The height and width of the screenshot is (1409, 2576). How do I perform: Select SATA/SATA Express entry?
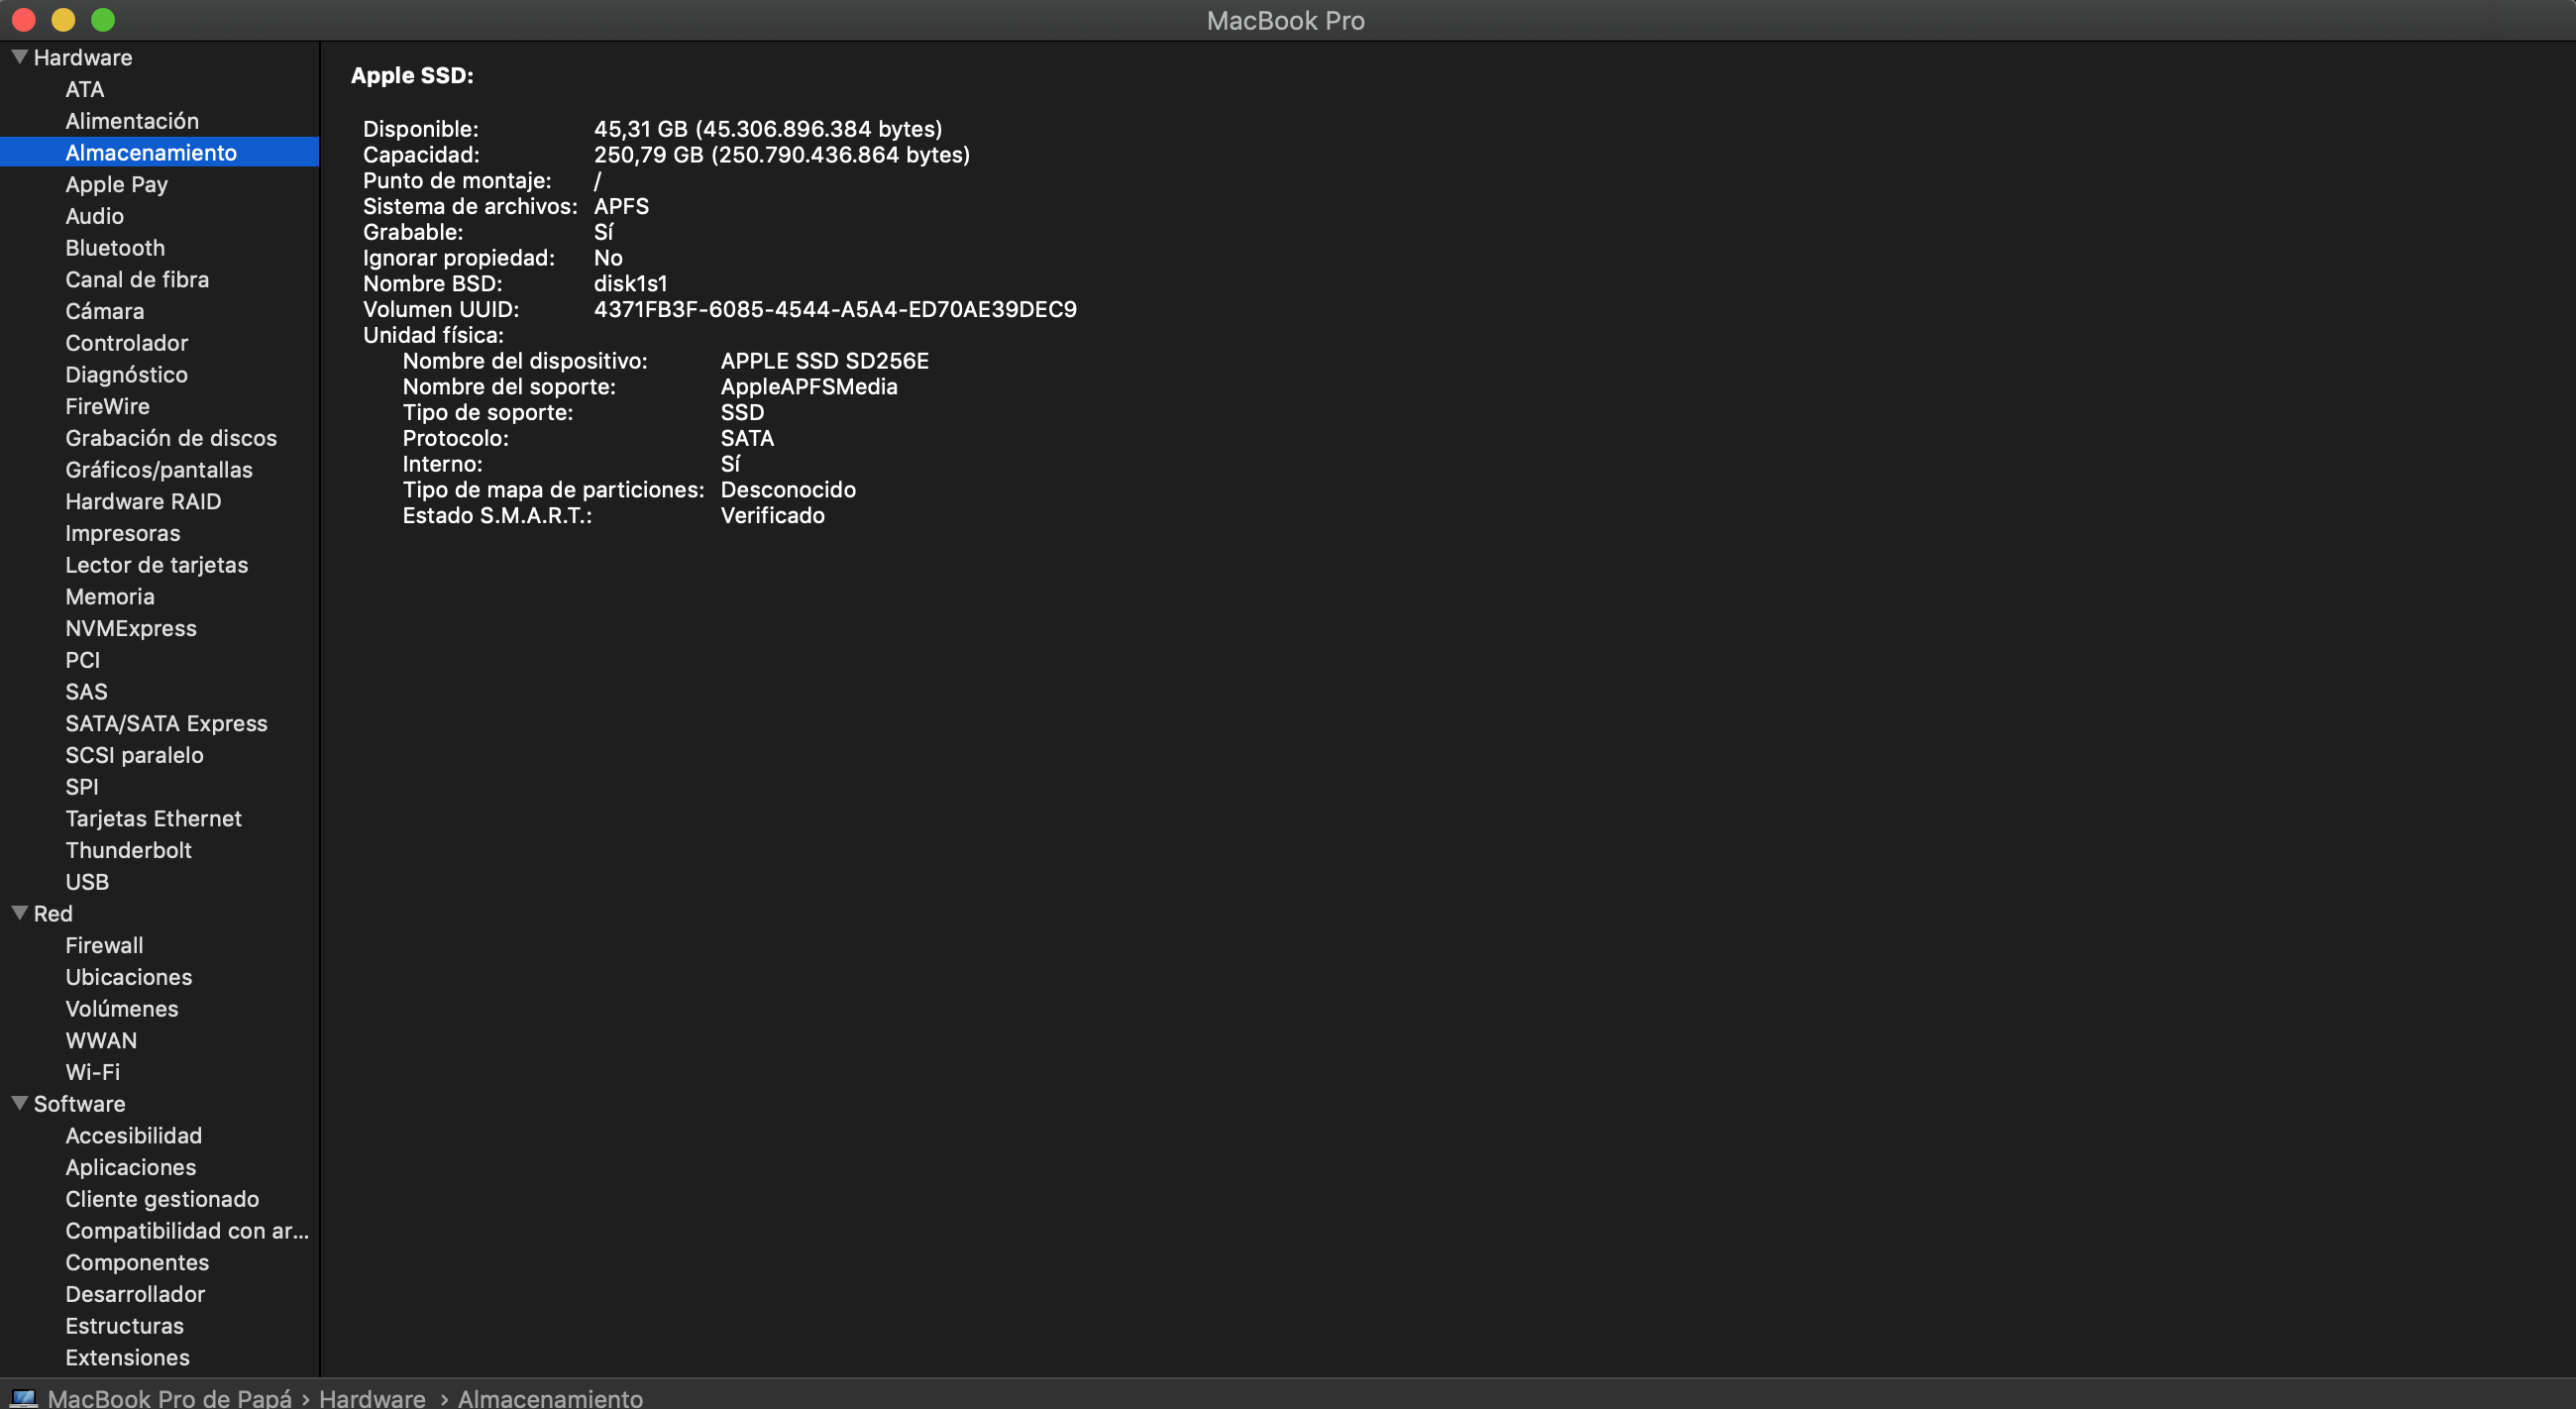click(x=166, y=723)
